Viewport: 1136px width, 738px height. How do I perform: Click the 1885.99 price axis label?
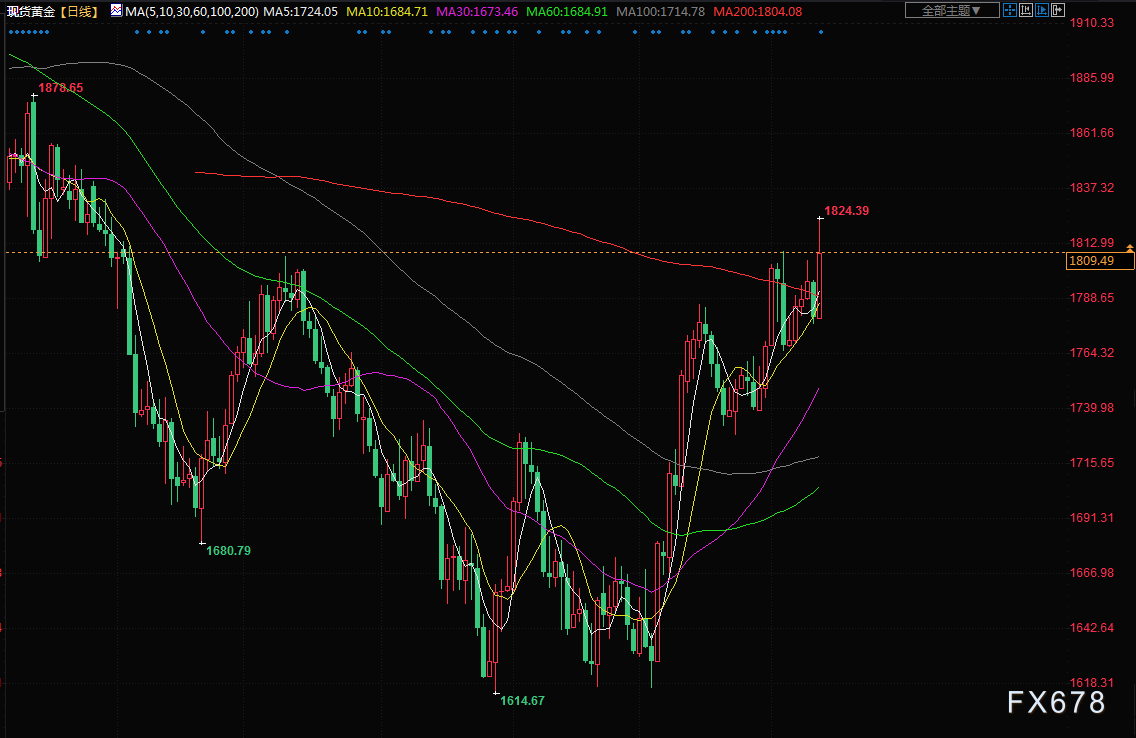point(1092,77)
